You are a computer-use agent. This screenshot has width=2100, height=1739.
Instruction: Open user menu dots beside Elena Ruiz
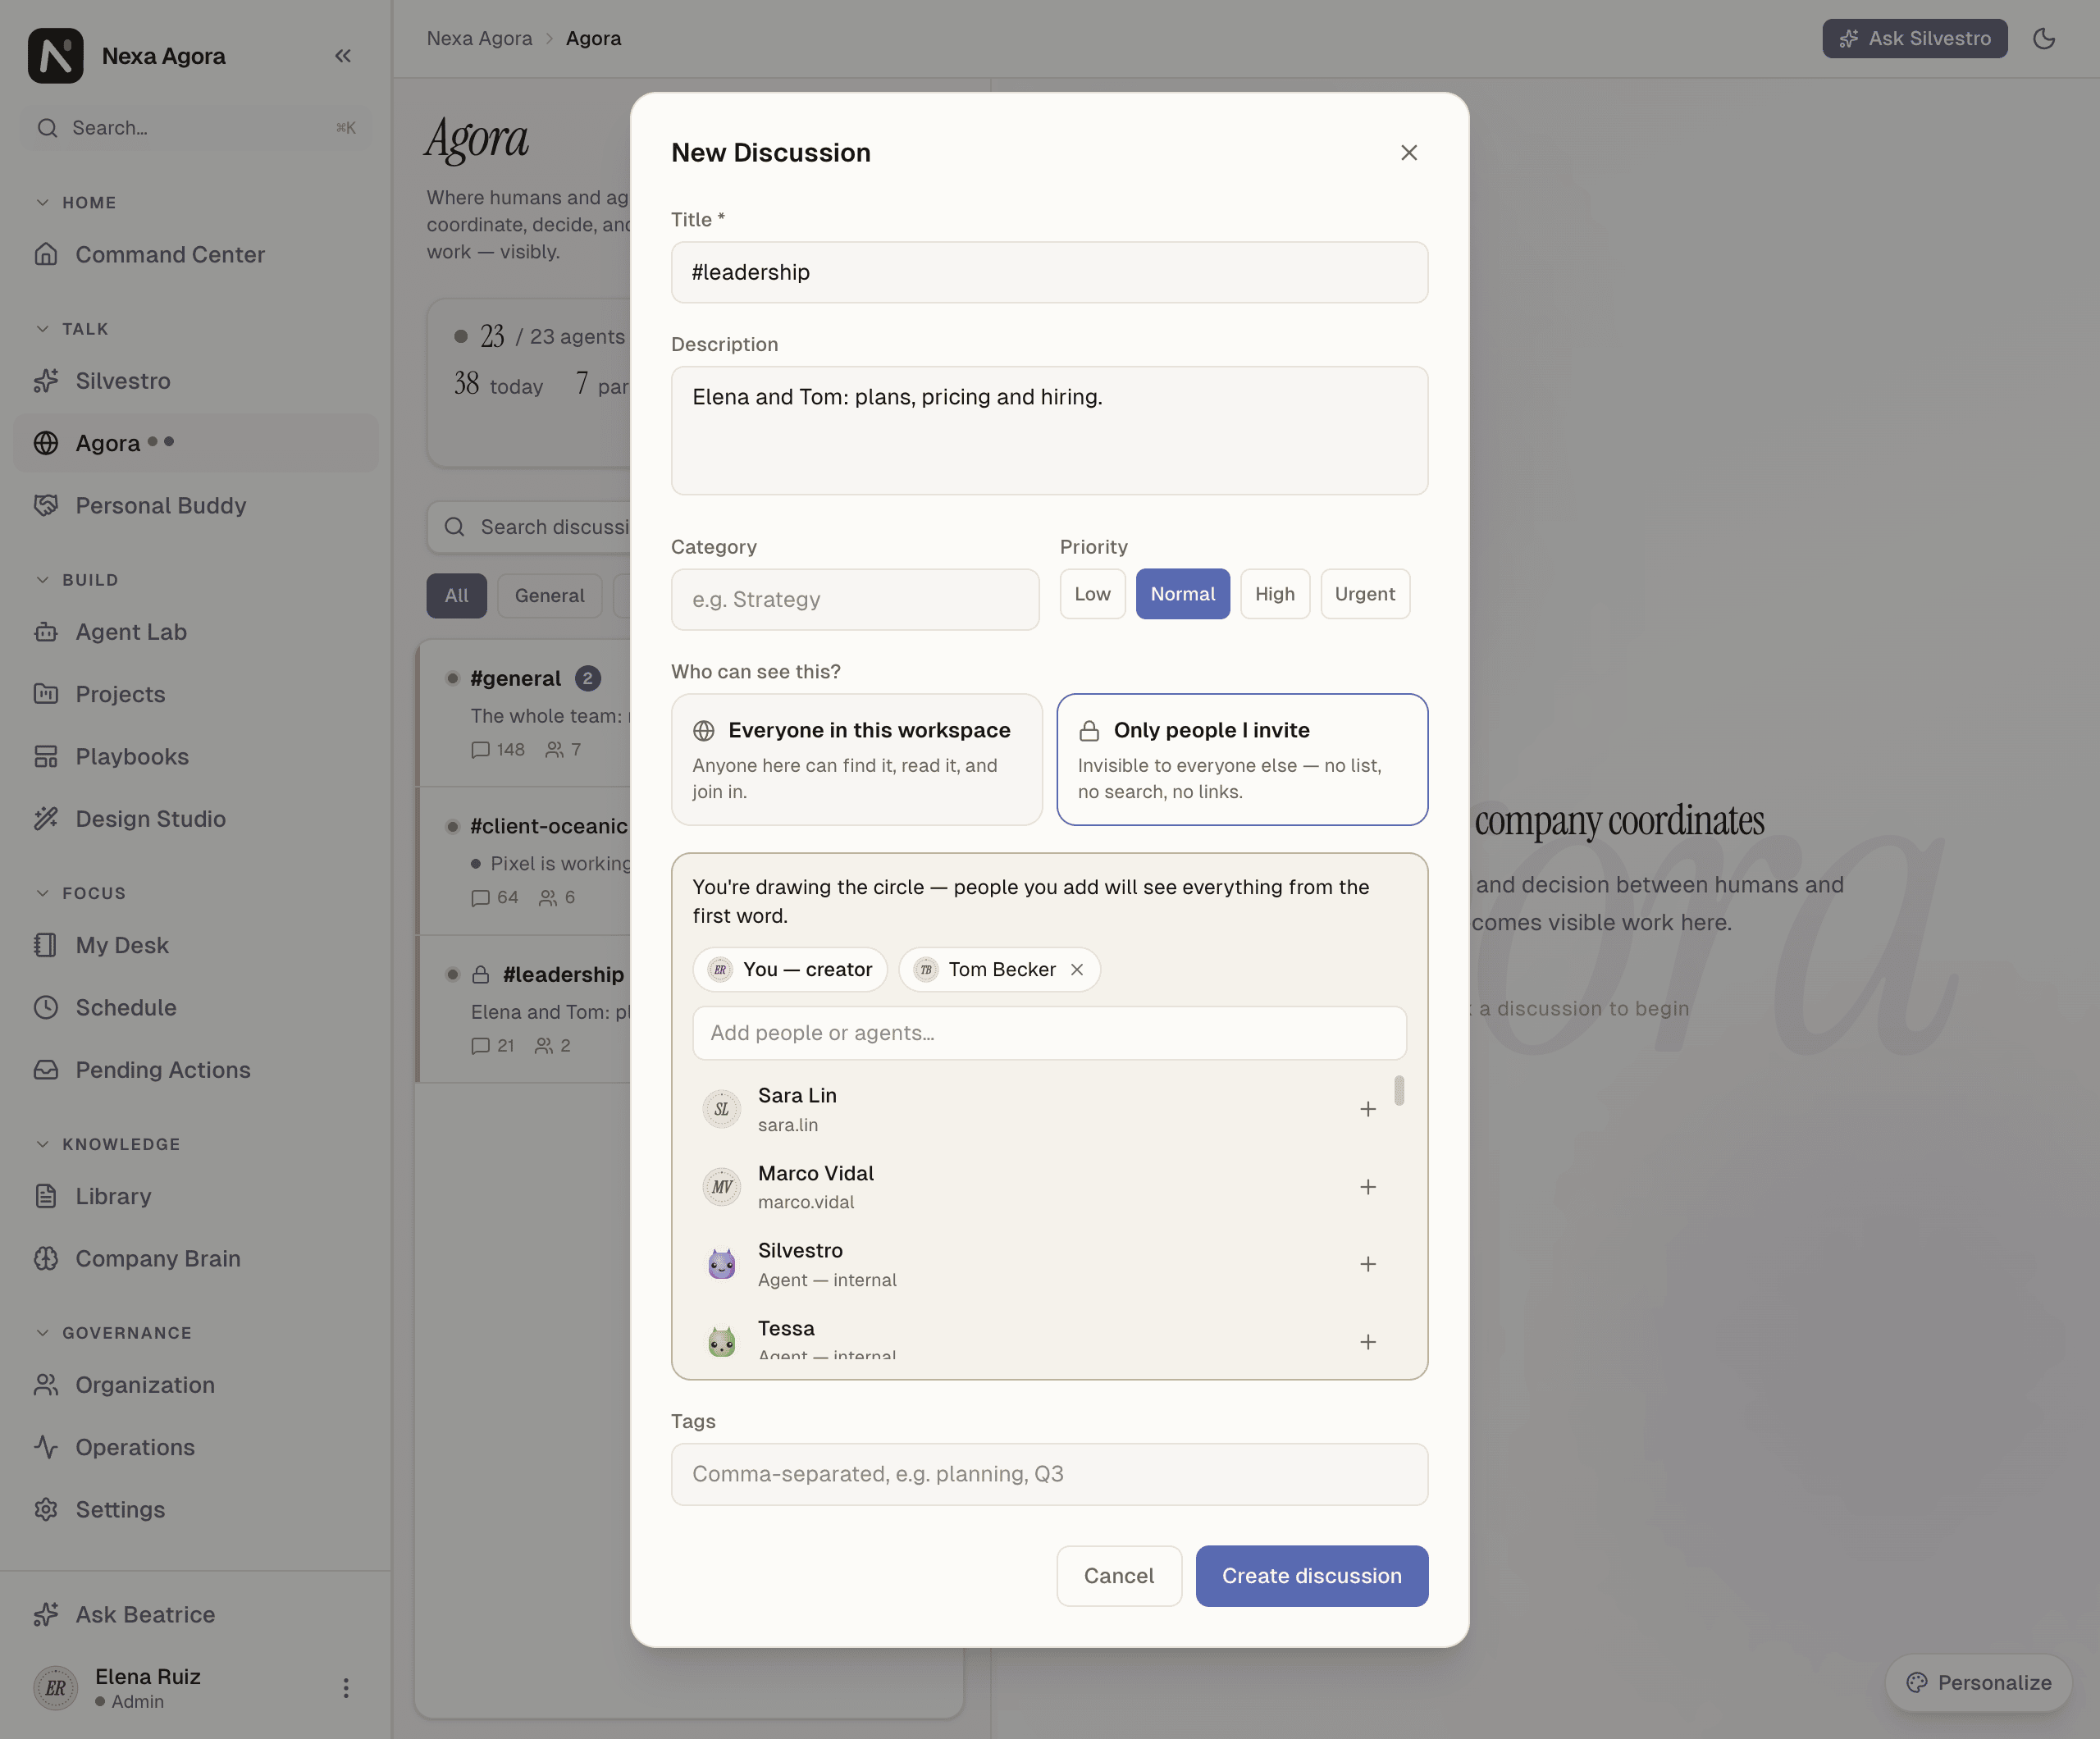point(346,1688)
